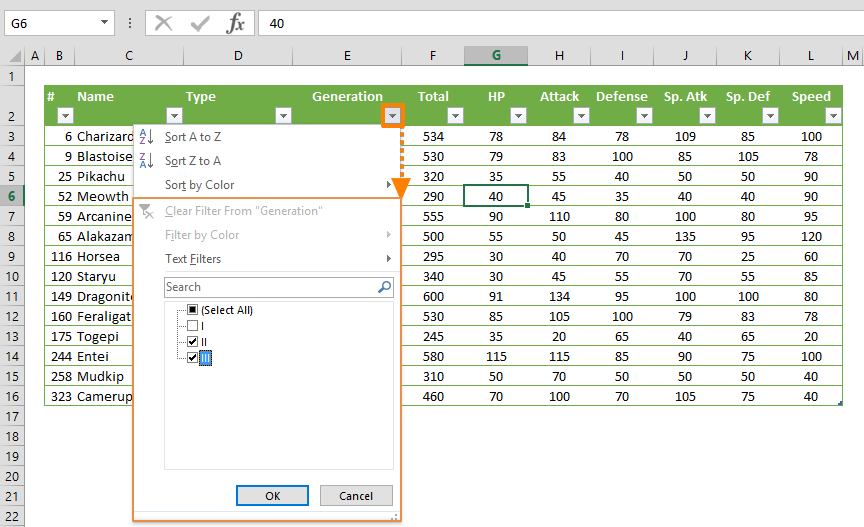Open the Speed column filter dropdown
The image size is (864, 527).
click(833, 116)
